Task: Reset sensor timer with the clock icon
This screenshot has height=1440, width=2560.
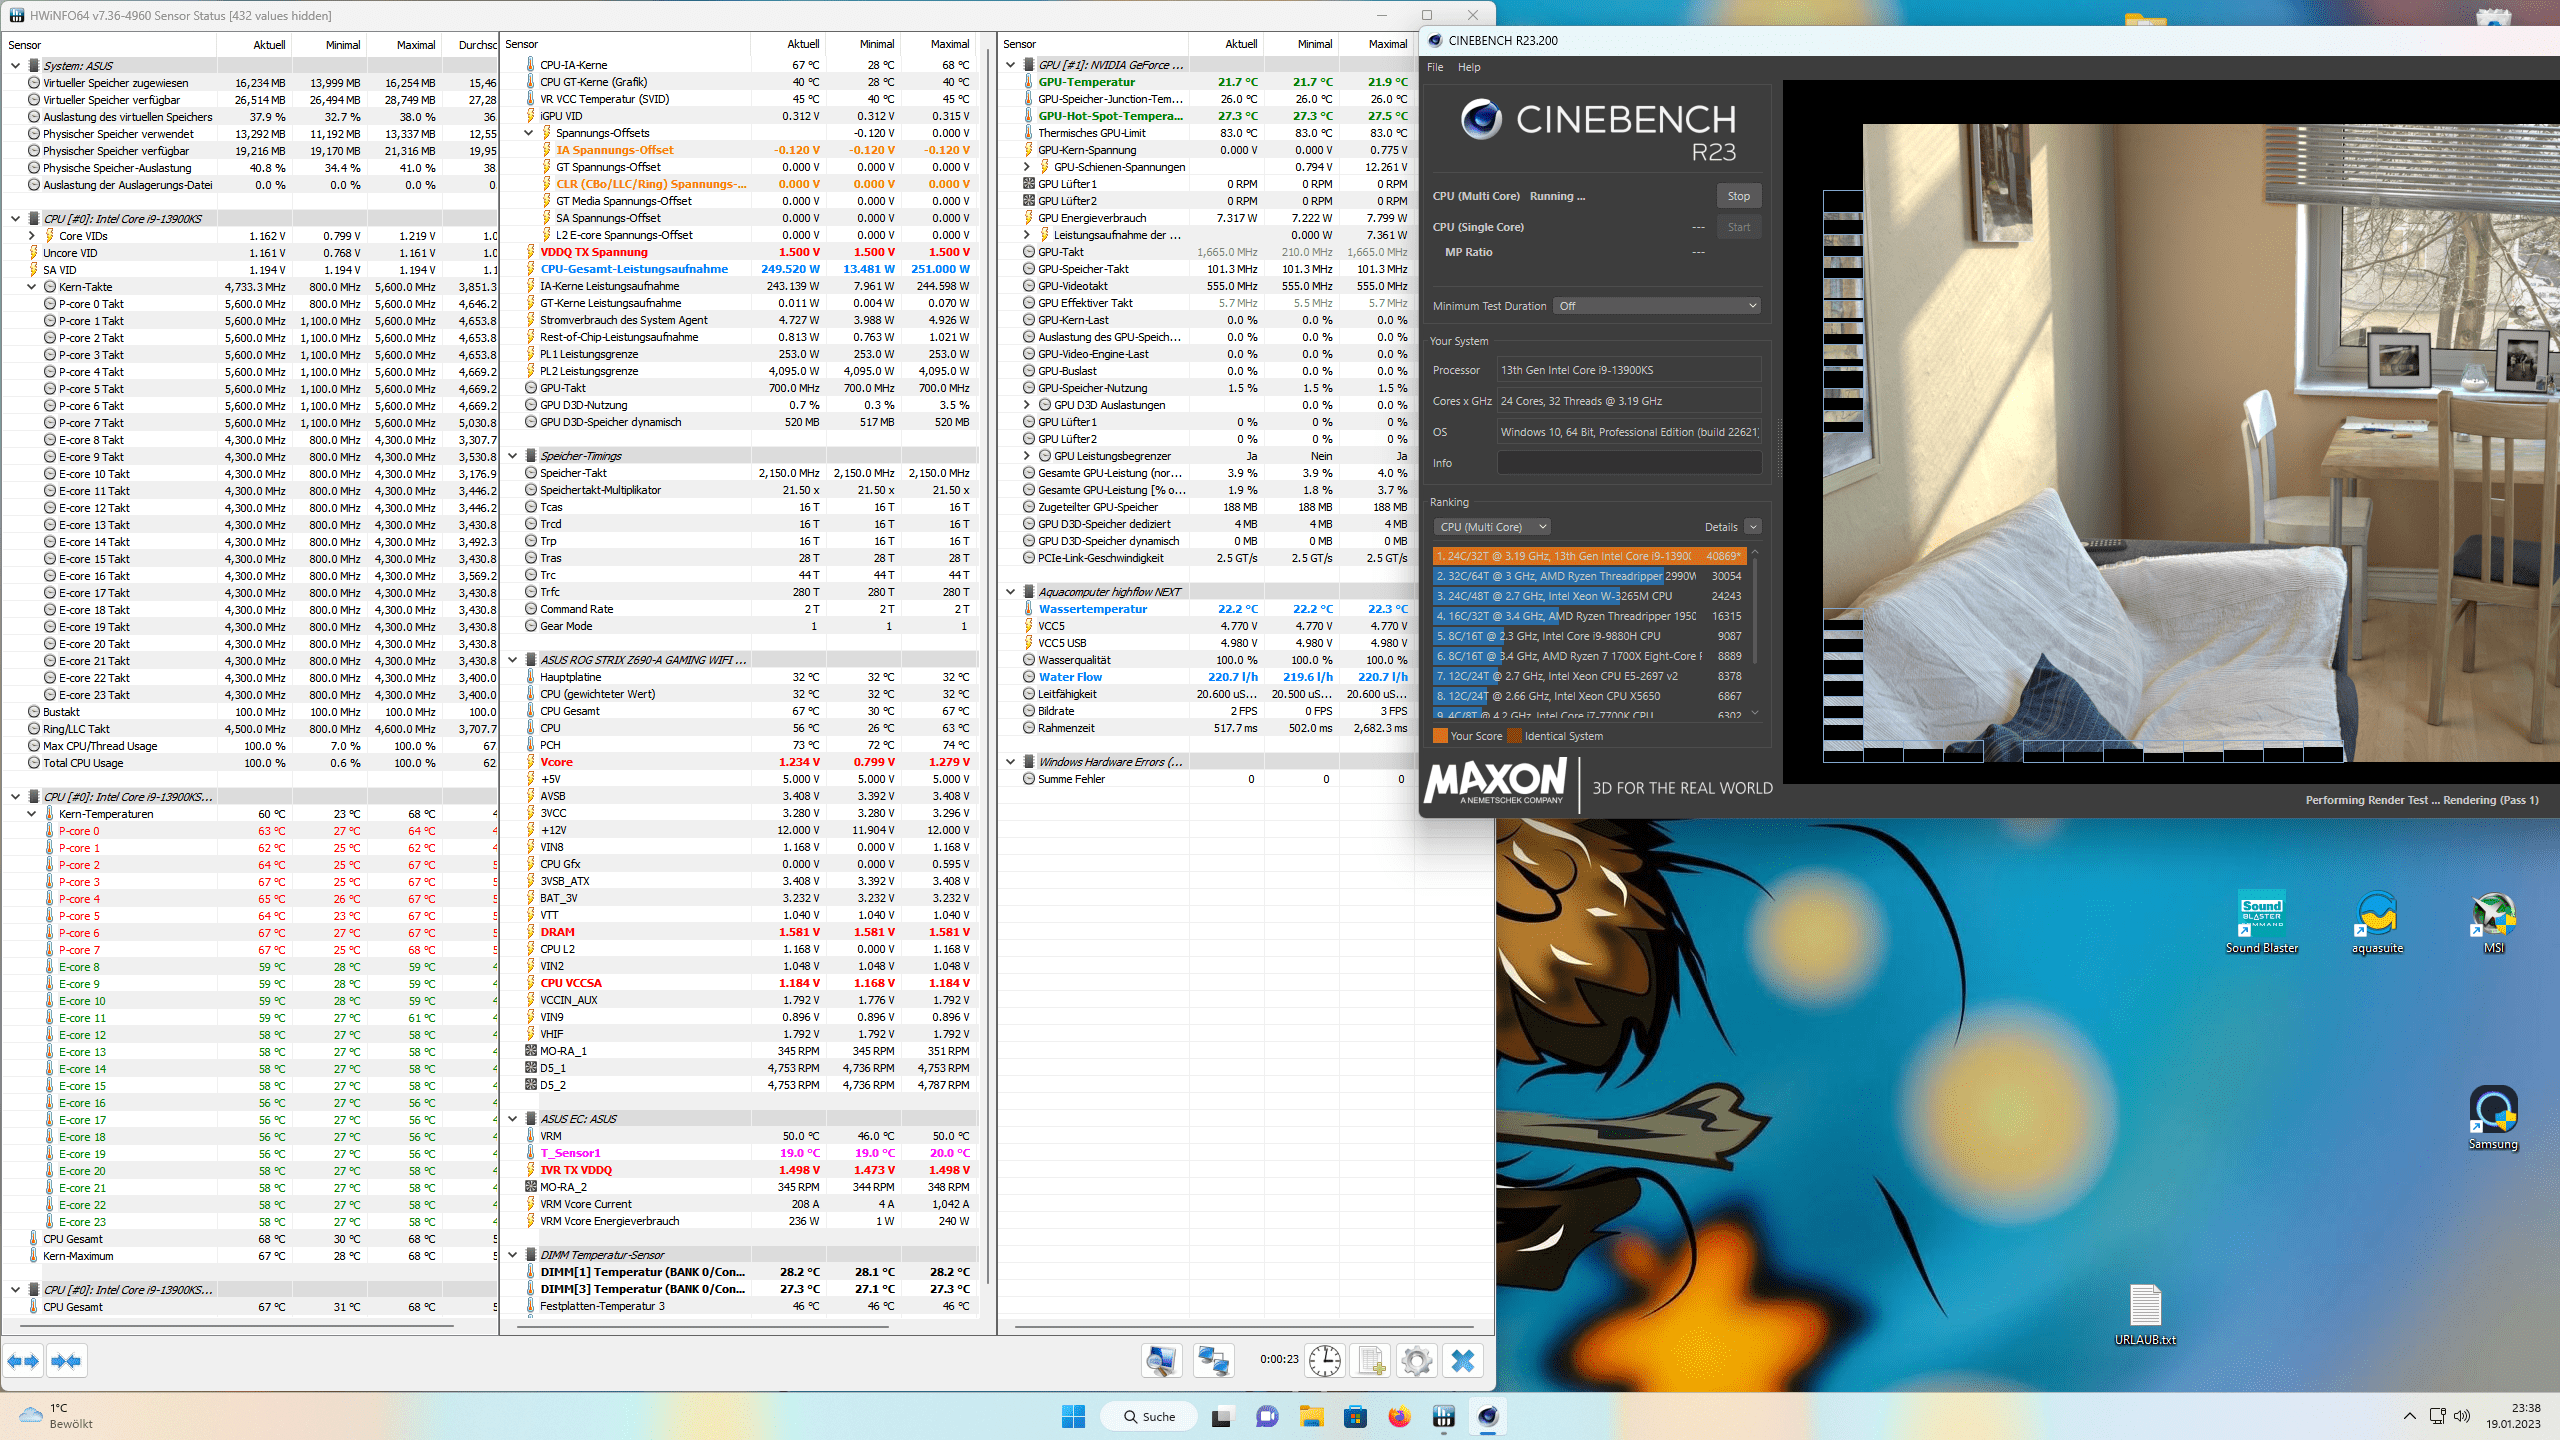Action: (1325, 1361)
